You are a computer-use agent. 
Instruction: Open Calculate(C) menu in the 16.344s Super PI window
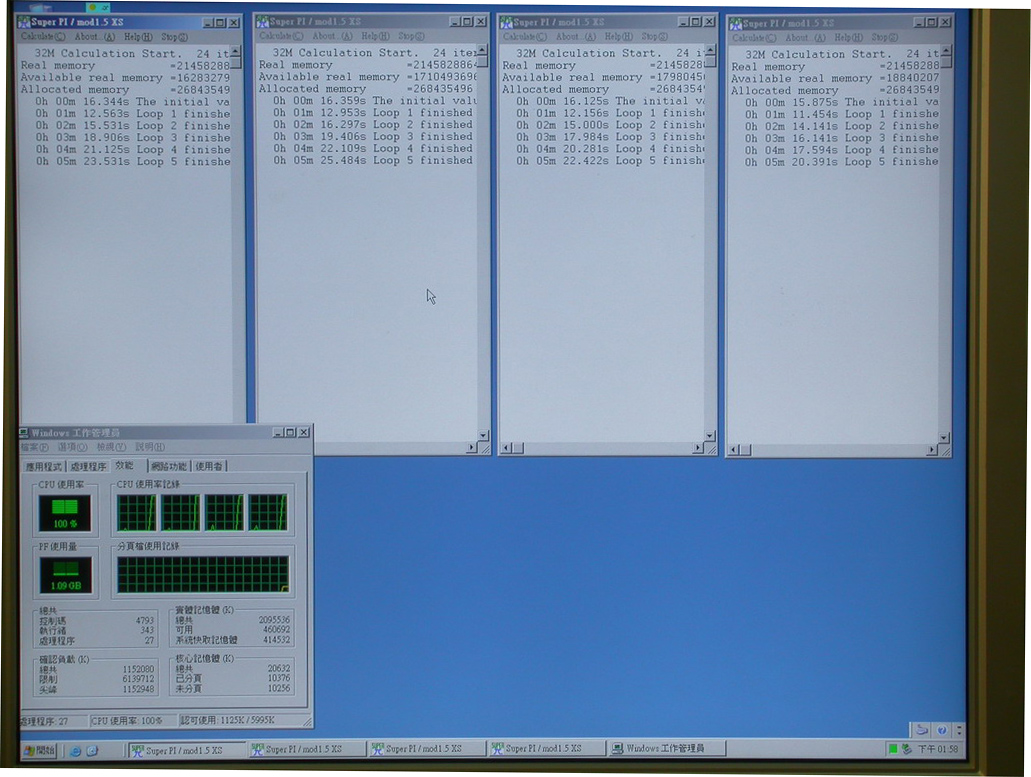click(43, 37)
